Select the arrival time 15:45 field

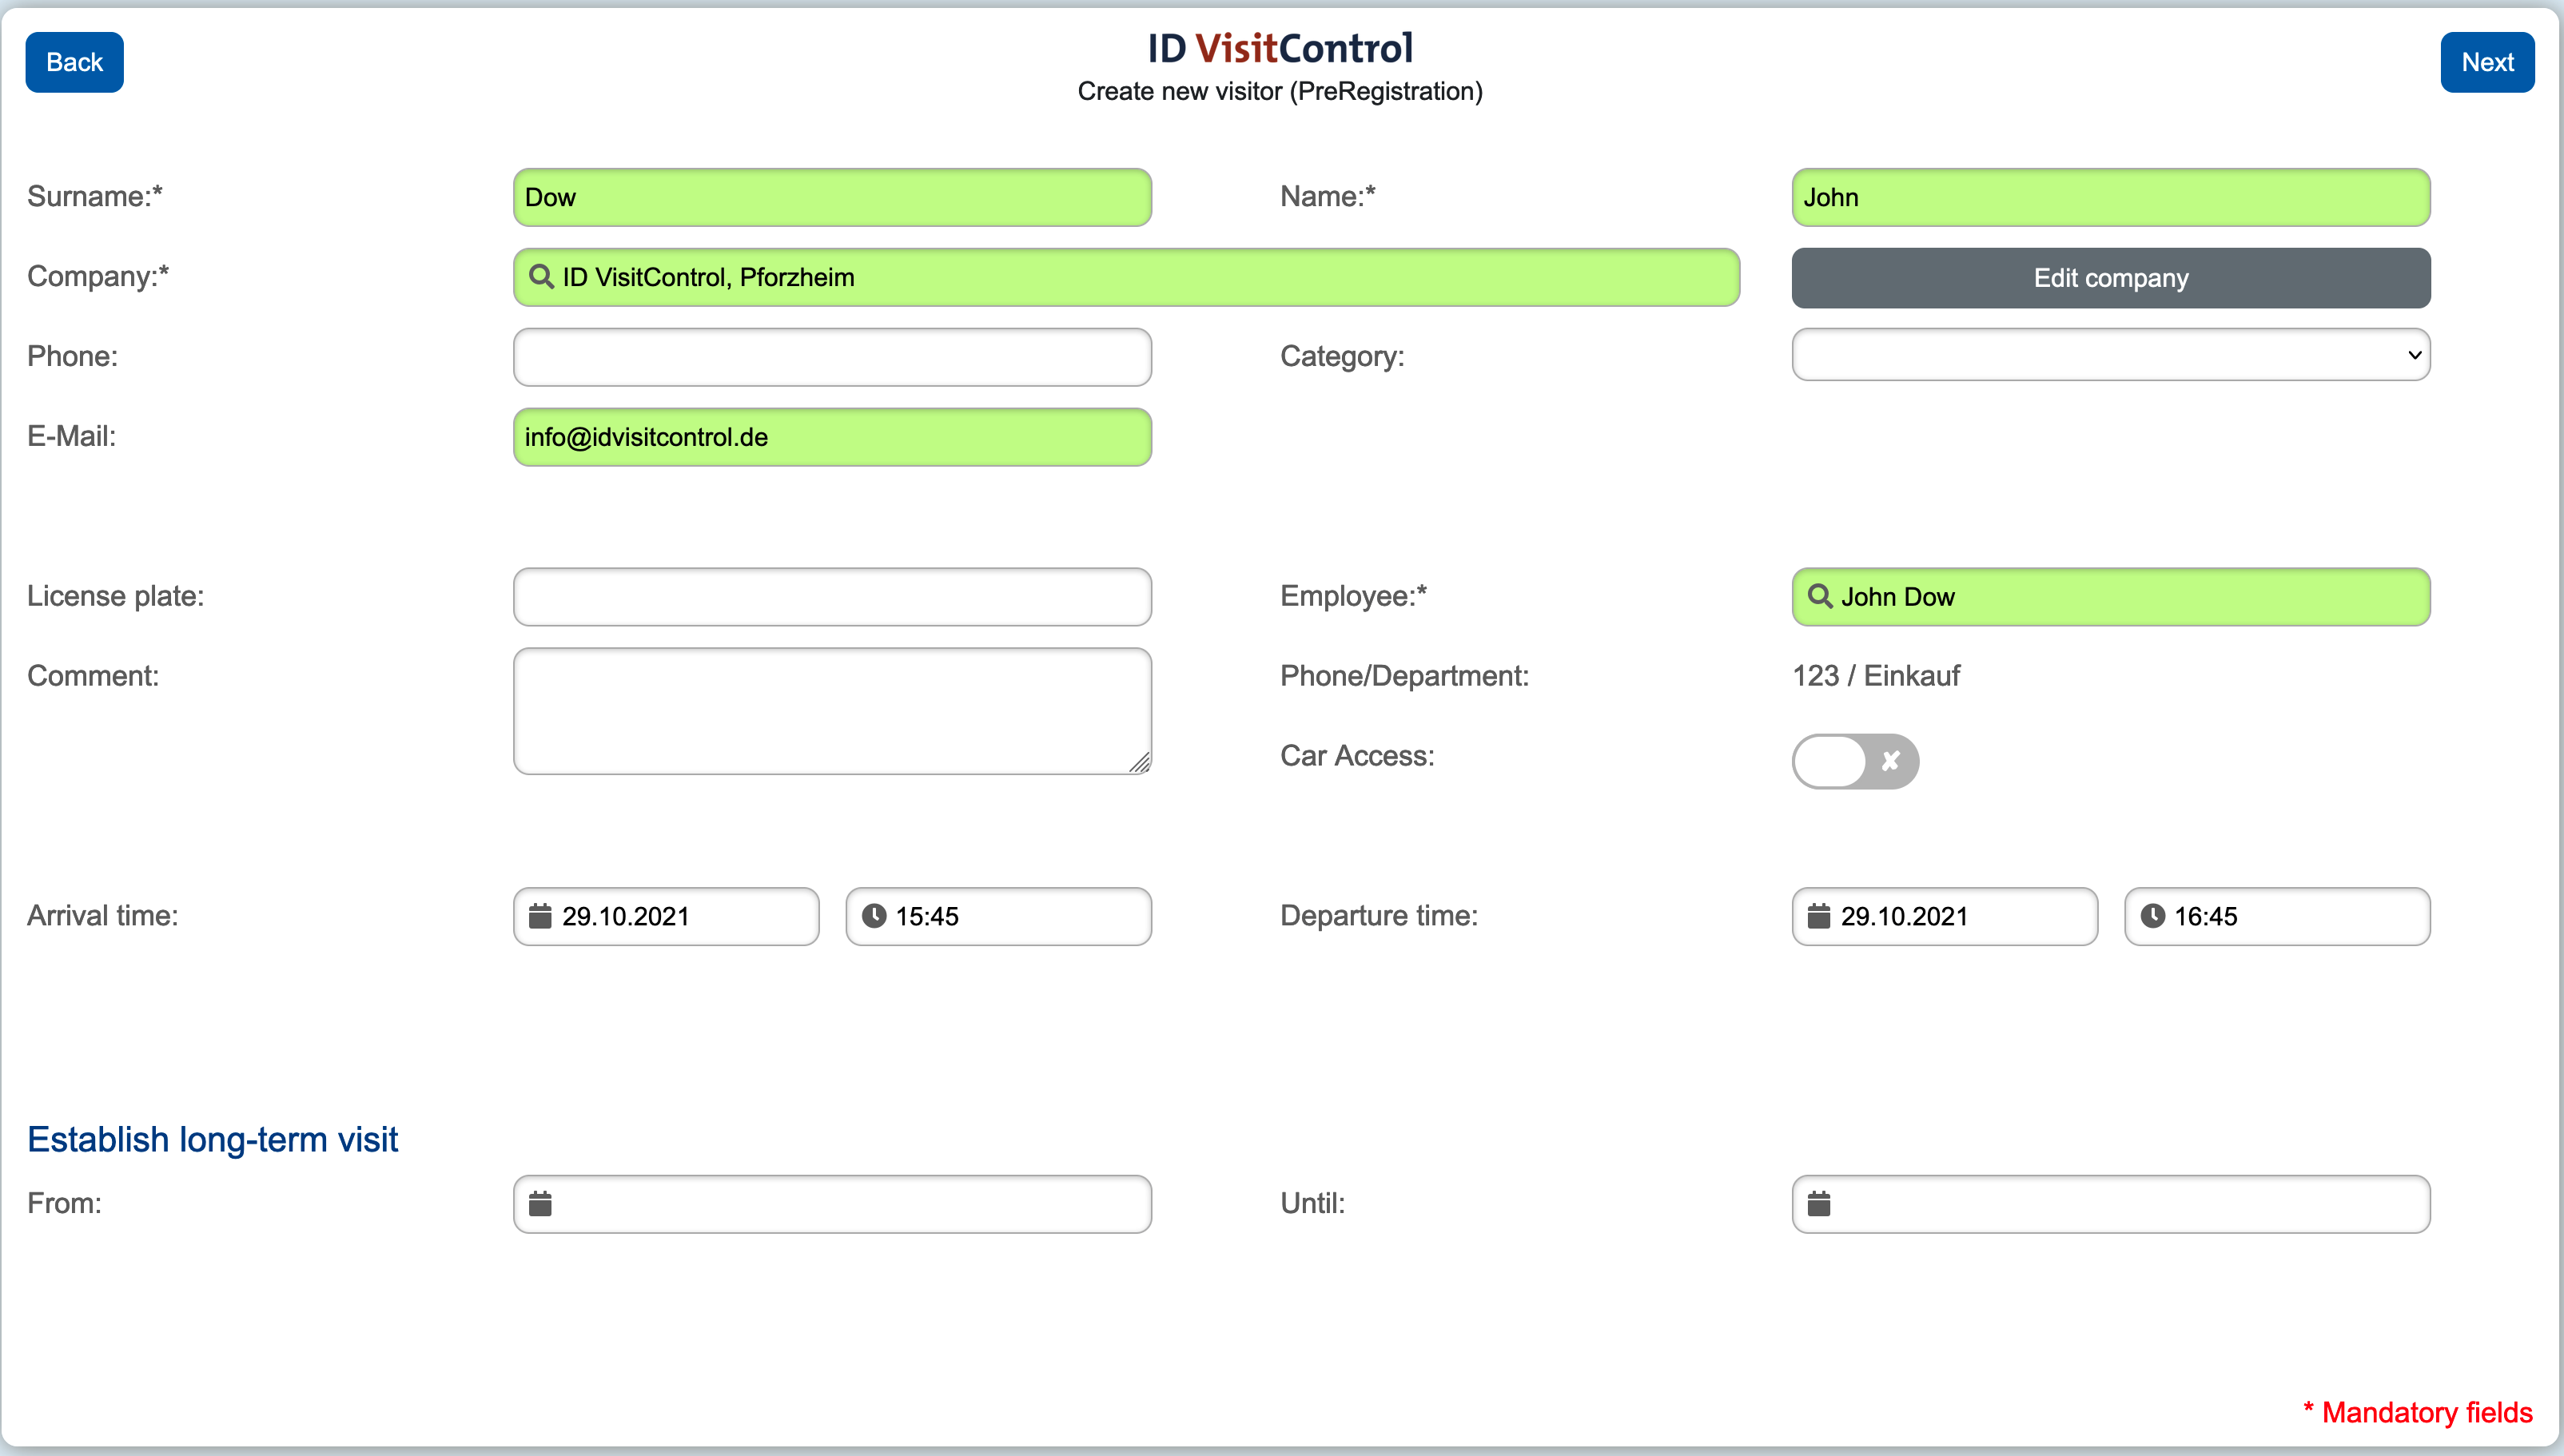click(x=998, y=916)
